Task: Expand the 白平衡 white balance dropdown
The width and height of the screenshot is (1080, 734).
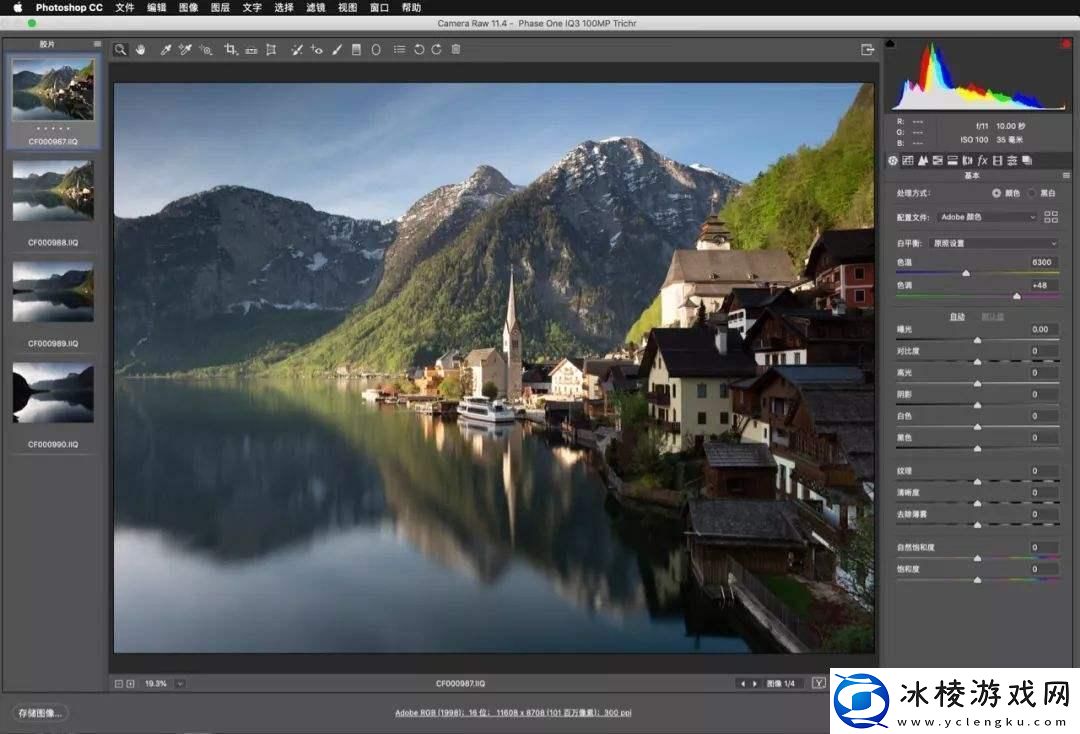Action: [x=993, y=243]
